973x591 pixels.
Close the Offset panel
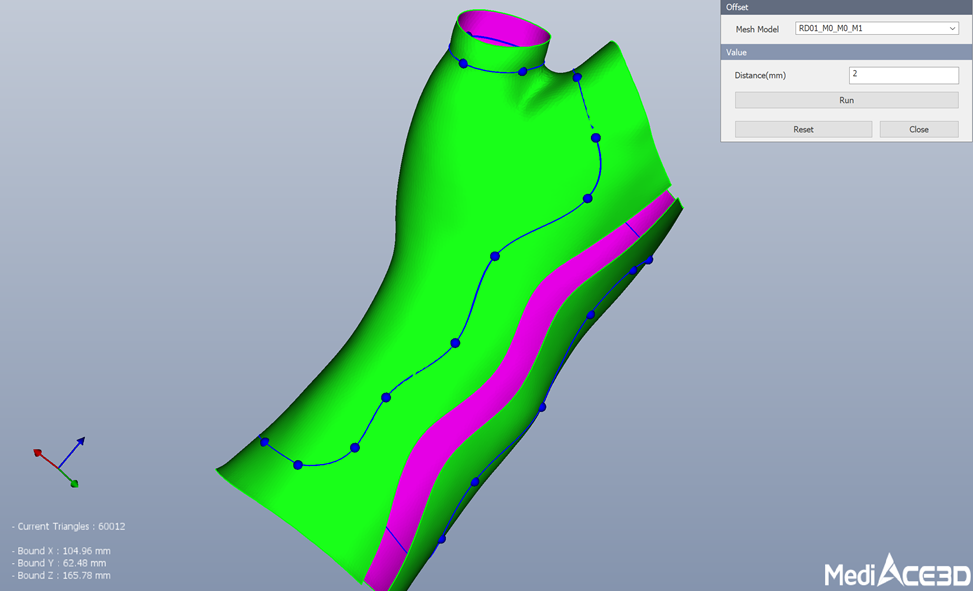919,129
